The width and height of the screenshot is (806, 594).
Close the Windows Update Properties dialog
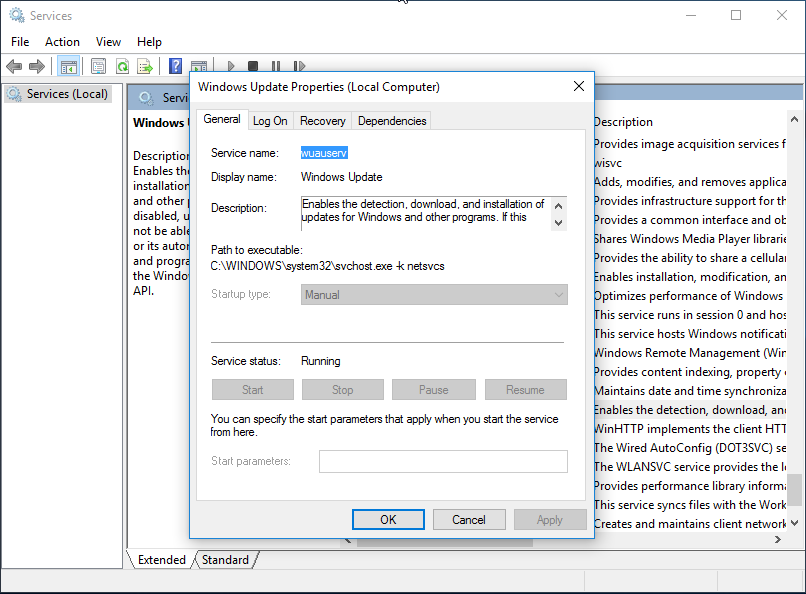click(x=579, y=86)
